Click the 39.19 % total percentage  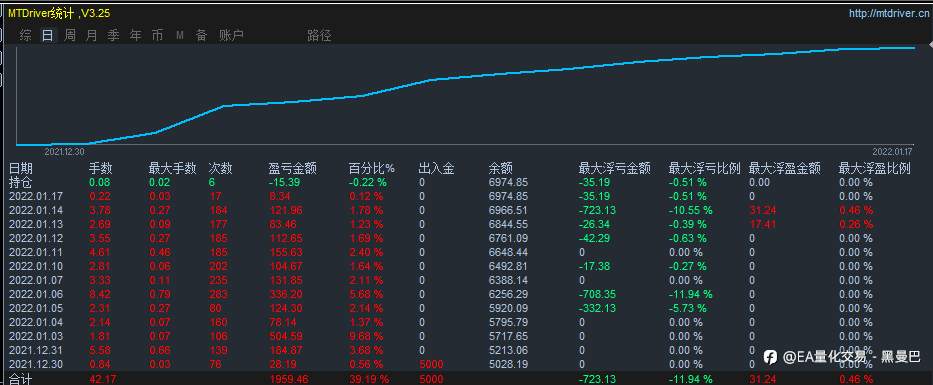[369, 379]
